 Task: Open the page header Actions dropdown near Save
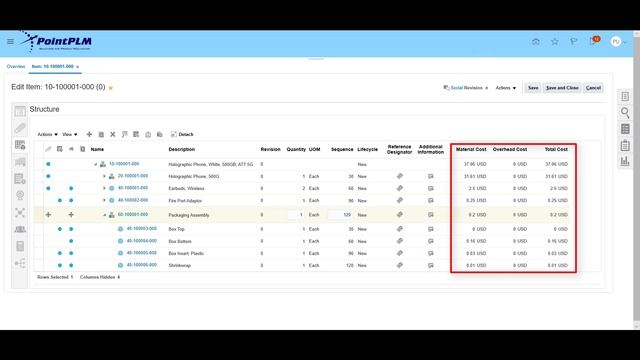pos(506,88)
